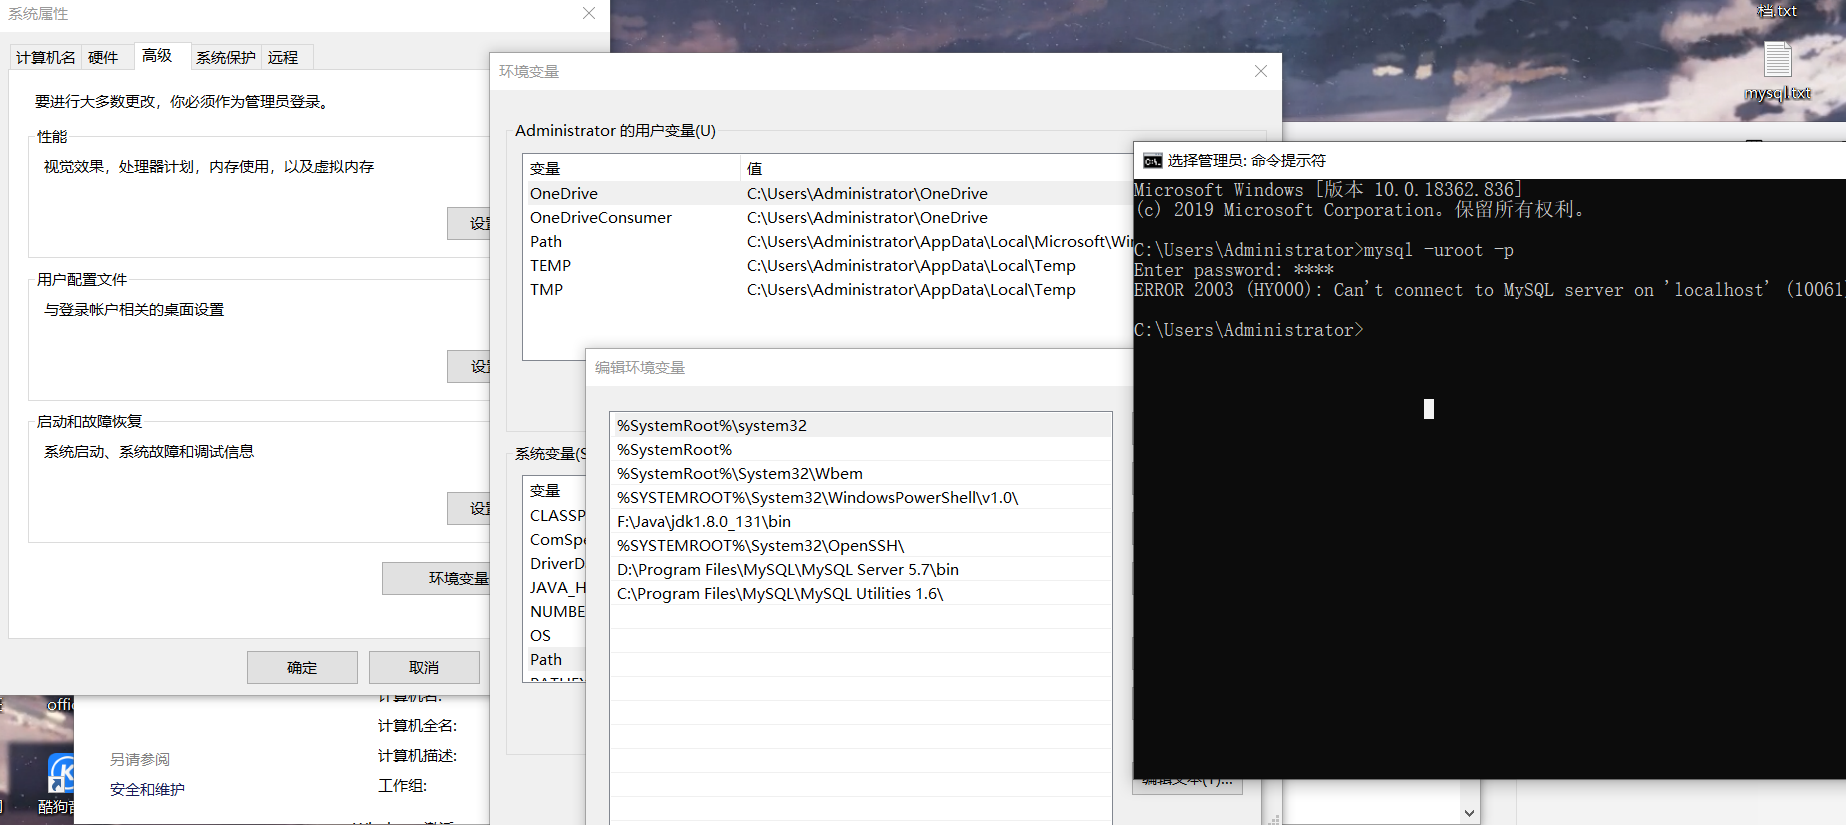Select the System32\OpenSSH\ path entry
Screen dimensions: 1846x825
(861, 545)
